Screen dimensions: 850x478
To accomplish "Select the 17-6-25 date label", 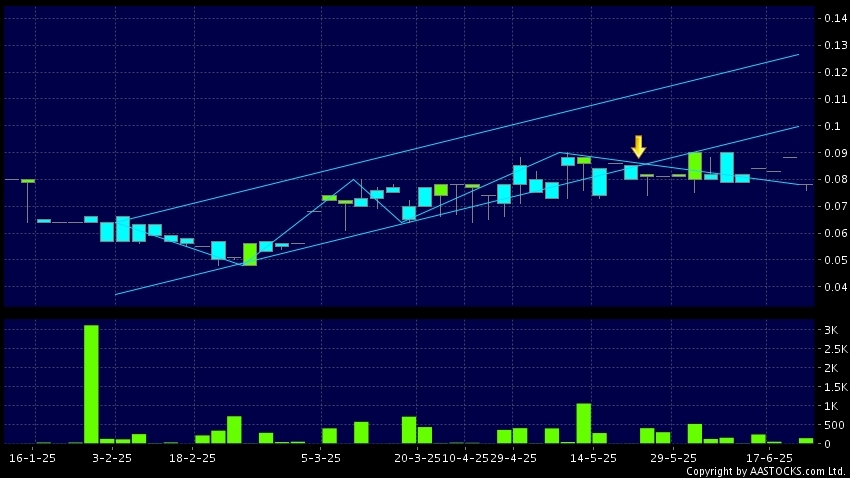I will (x=769, y=458).
